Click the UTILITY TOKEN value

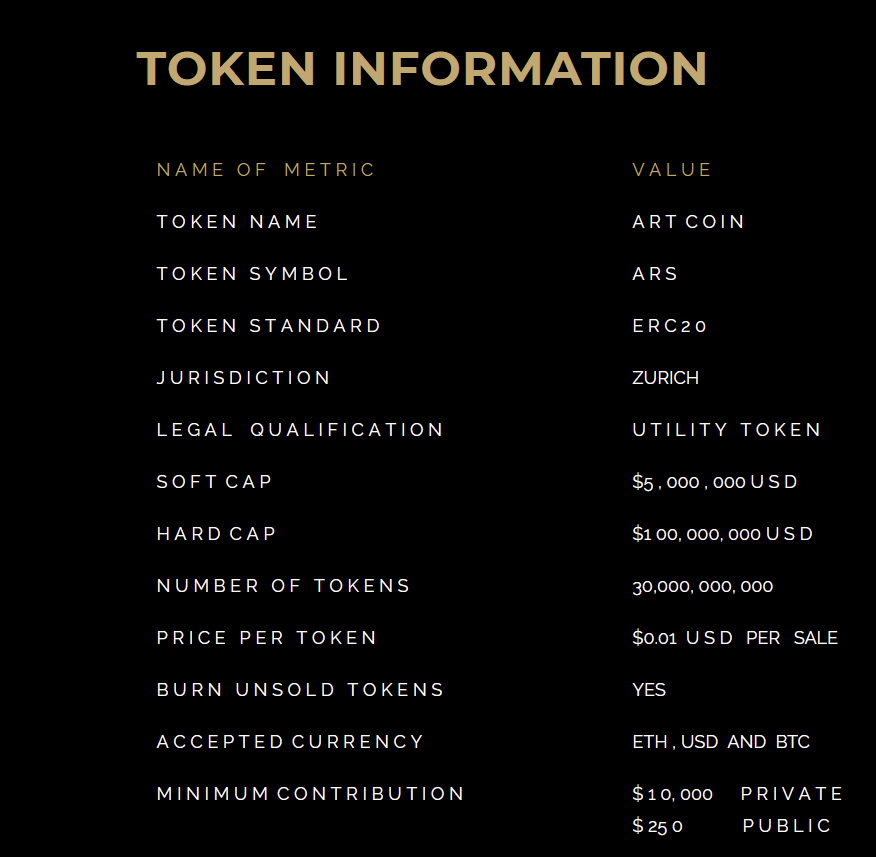[x=726, y=430]
